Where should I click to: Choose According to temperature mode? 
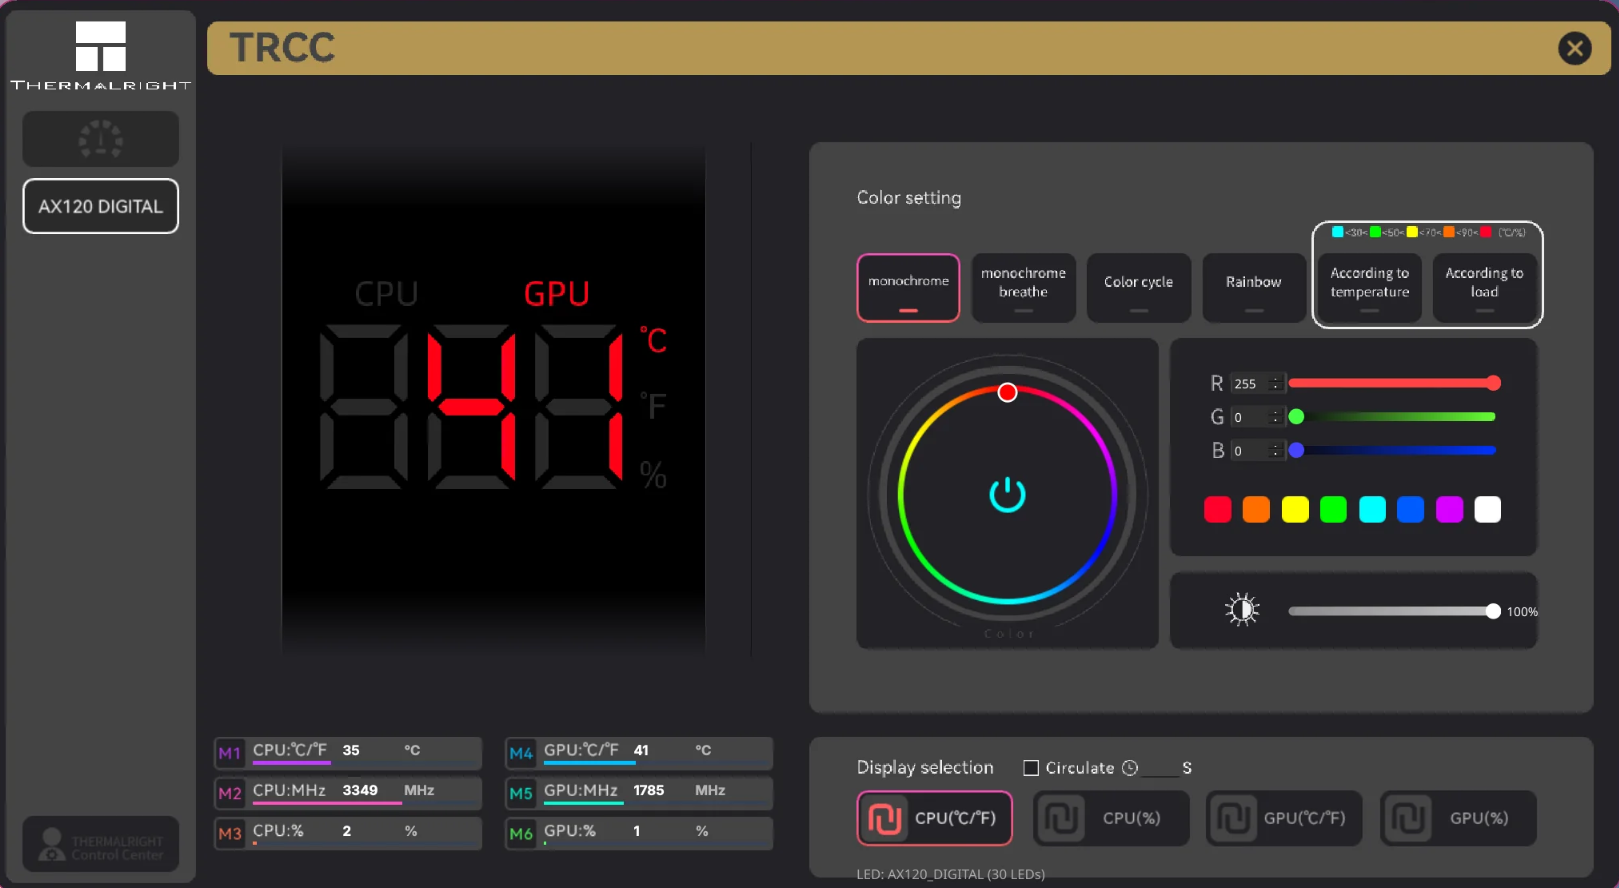pyautogui.click(x=1369, y=288)
